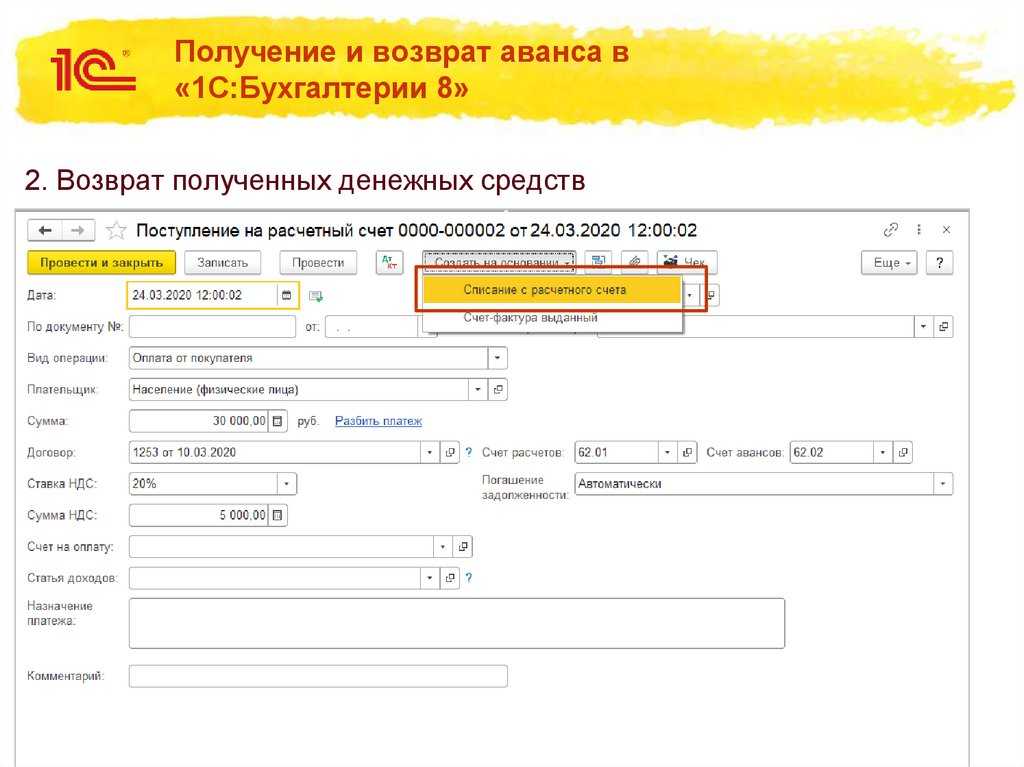
Task: Click Провести и закрыть button
Action: click(101, 263)
